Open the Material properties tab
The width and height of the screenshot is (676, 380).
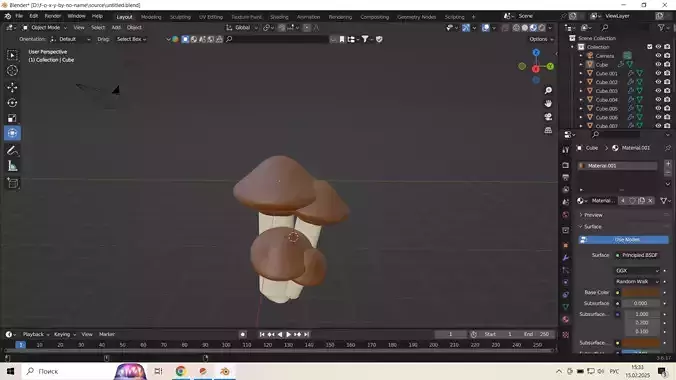(x=566, y=319)
